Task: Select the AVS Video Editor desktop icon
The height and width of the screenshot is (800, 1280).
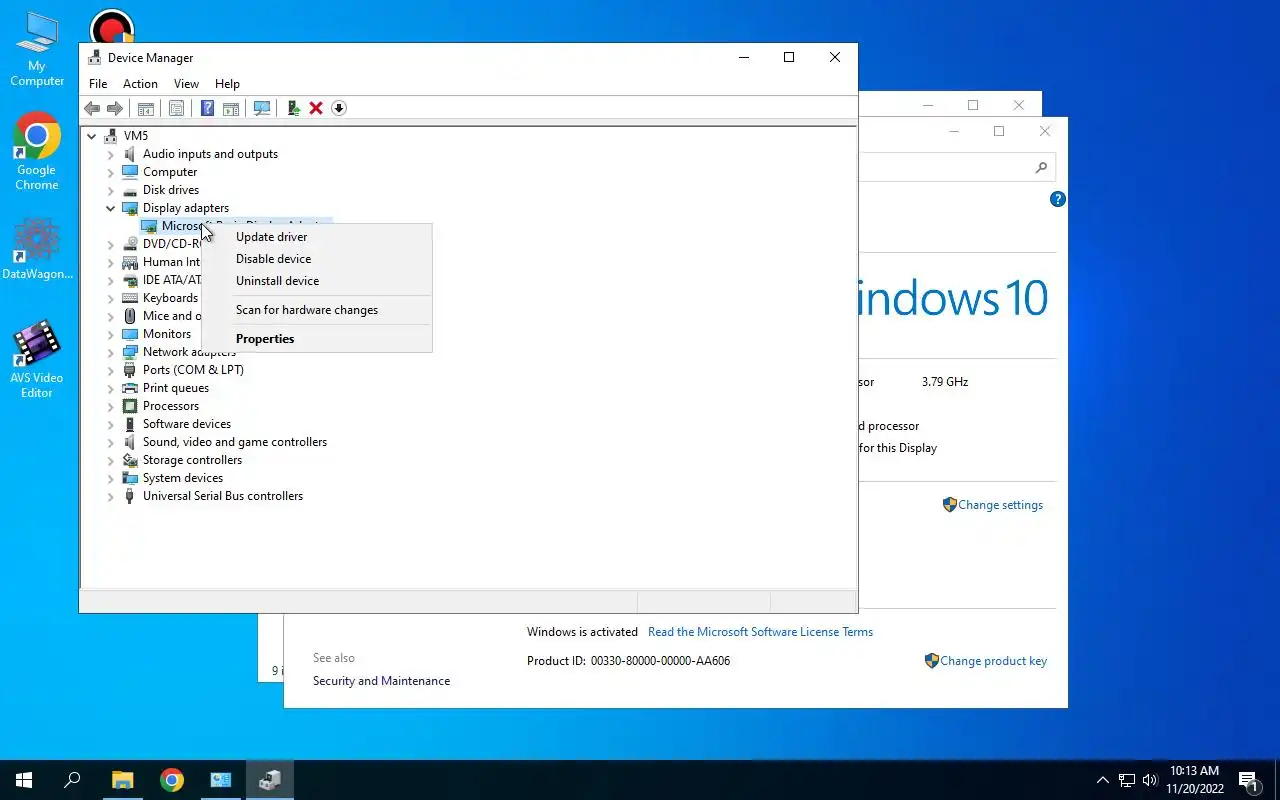Action: (x=37, y=359)
